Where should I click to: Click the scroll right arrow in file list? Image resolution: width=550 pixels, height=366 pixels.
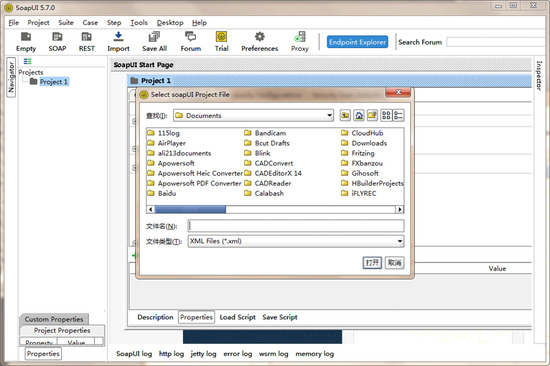[x=400, y=209]
